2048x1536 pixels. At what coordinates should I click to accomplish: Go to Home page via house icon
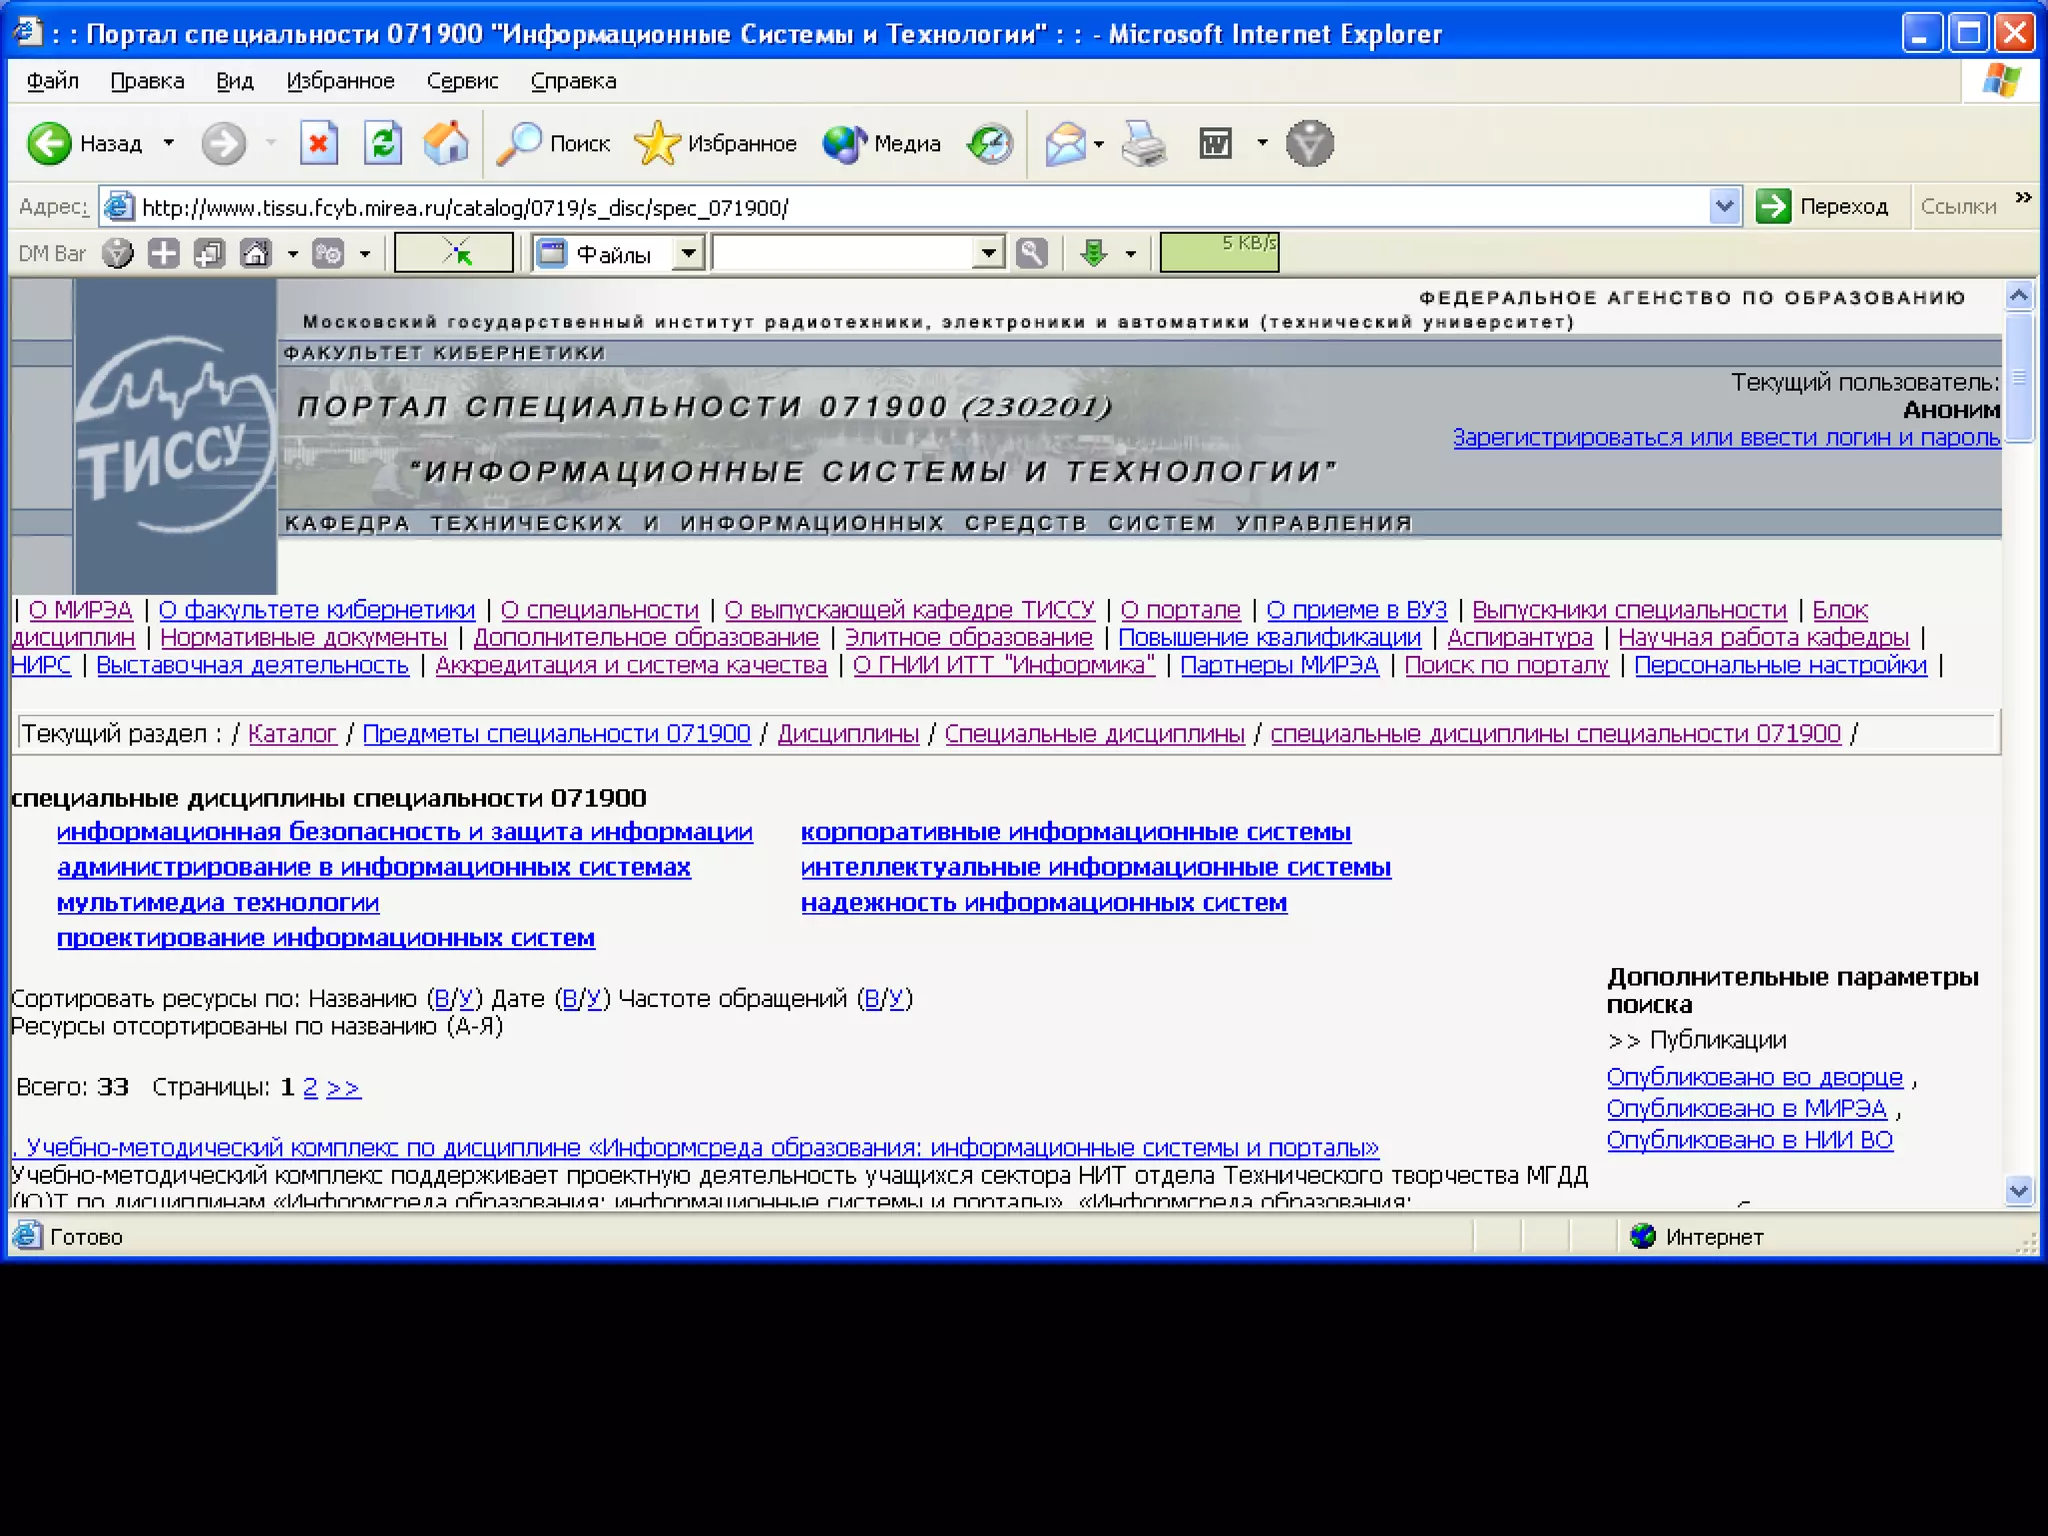[446, 144]
